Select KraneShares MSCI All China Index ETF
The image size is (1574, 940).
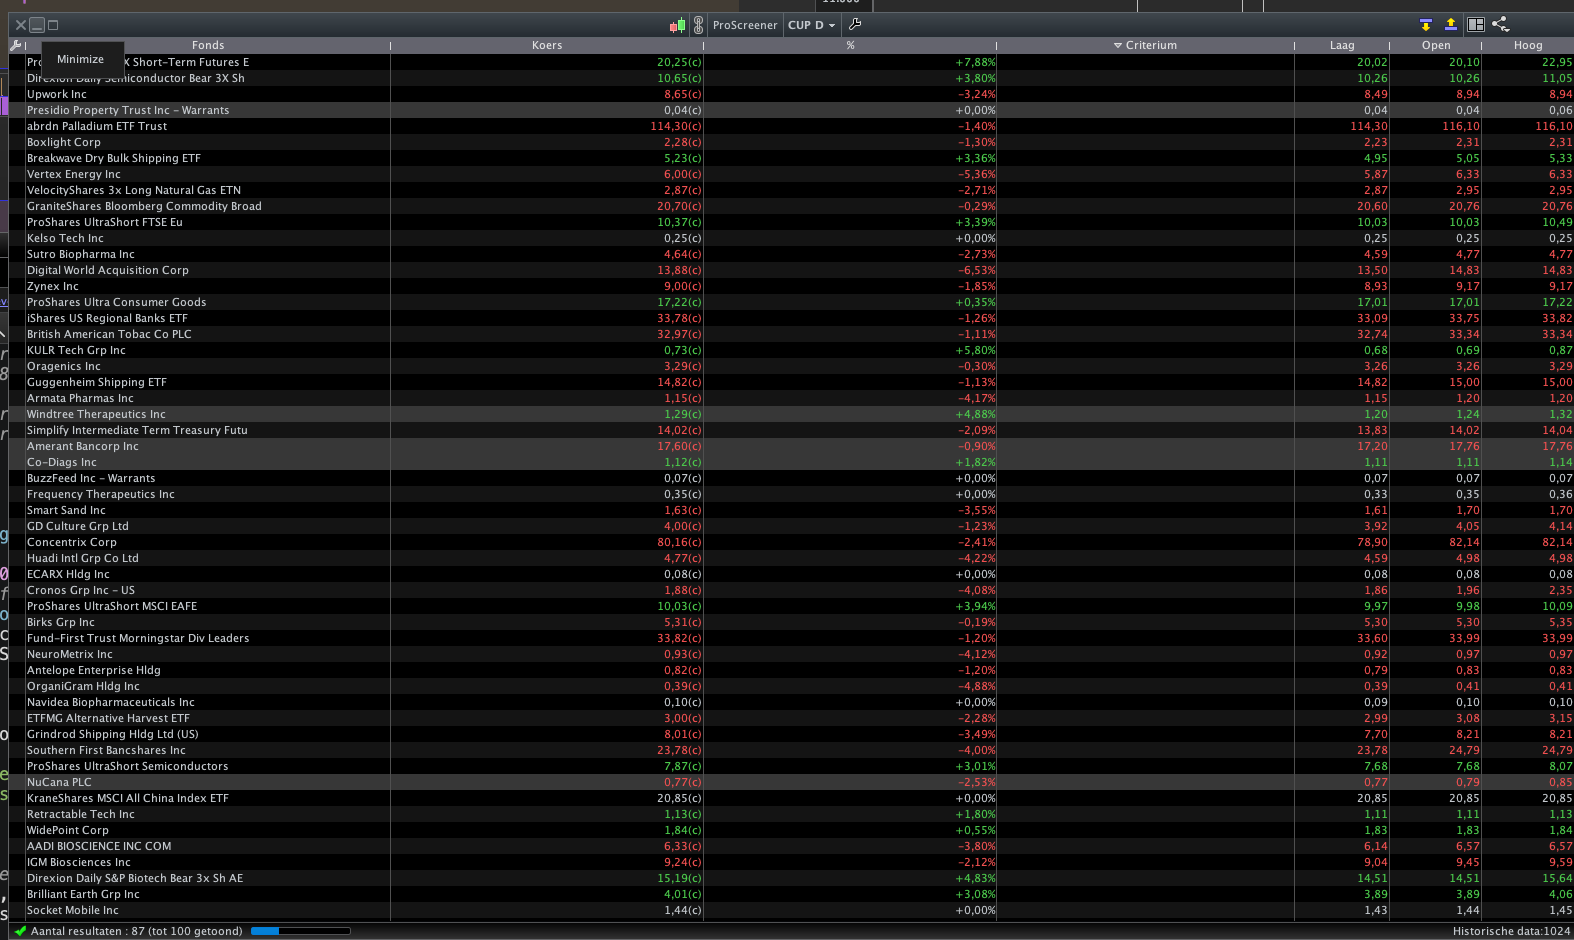coord(792,798)
